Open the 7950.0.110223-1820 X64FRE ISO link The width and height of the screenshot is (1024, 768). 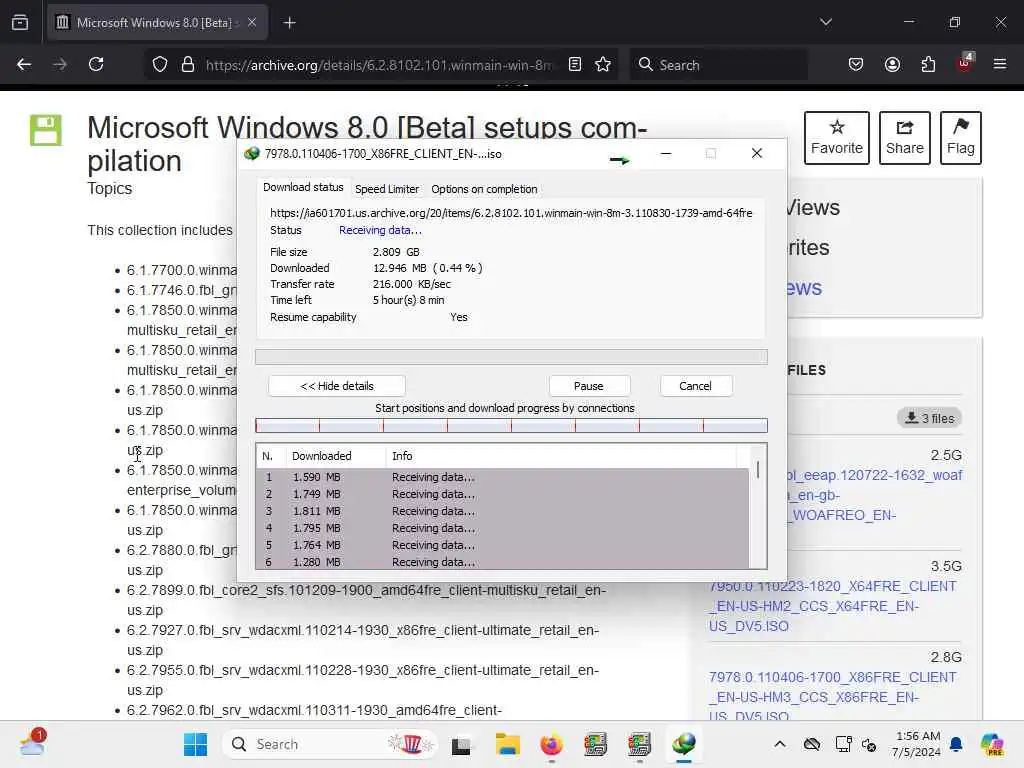coord(833,606)
